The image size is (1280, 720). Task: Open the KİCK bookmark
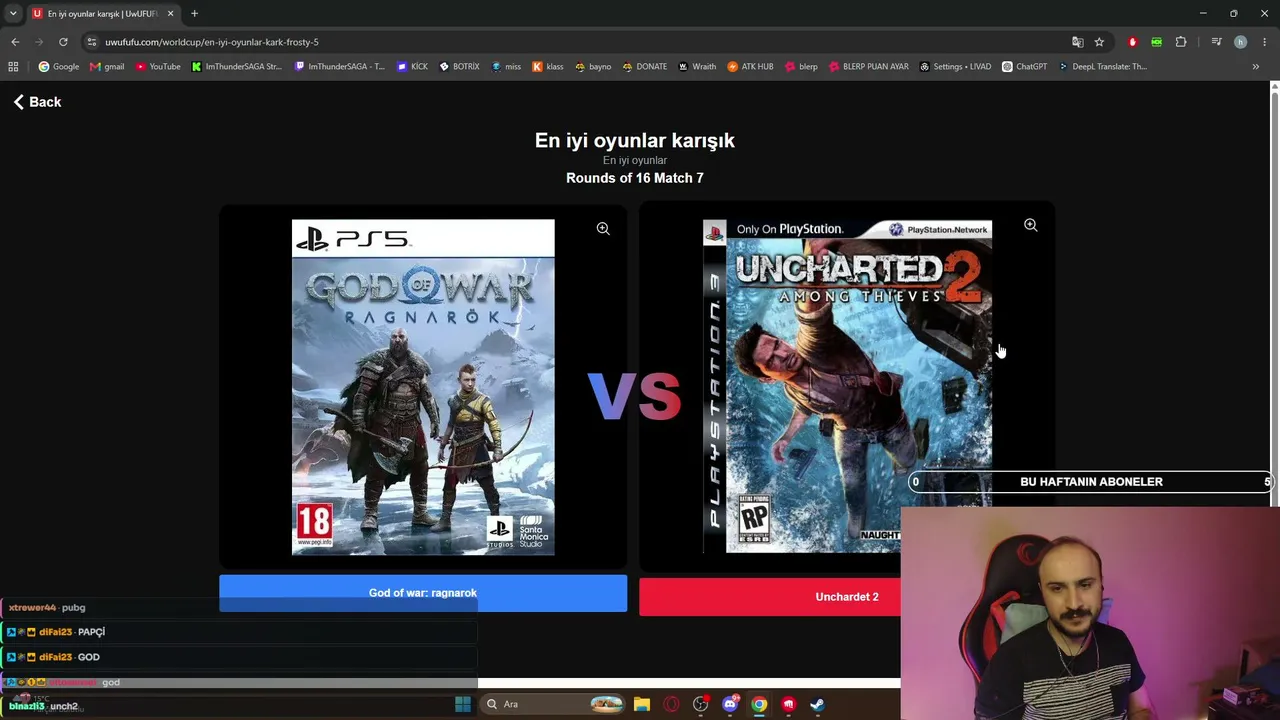(x=412, y=67)
